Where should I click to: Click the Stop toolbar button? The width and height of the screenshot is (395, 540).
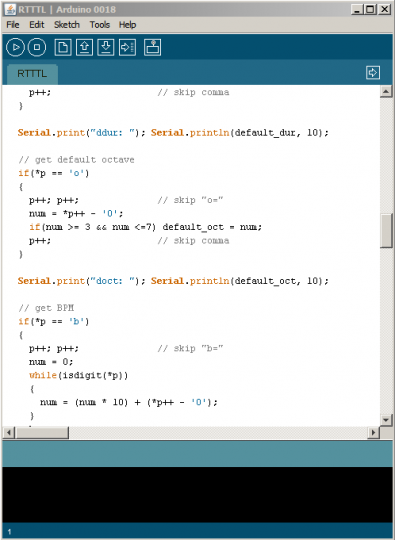coord(37,47)
